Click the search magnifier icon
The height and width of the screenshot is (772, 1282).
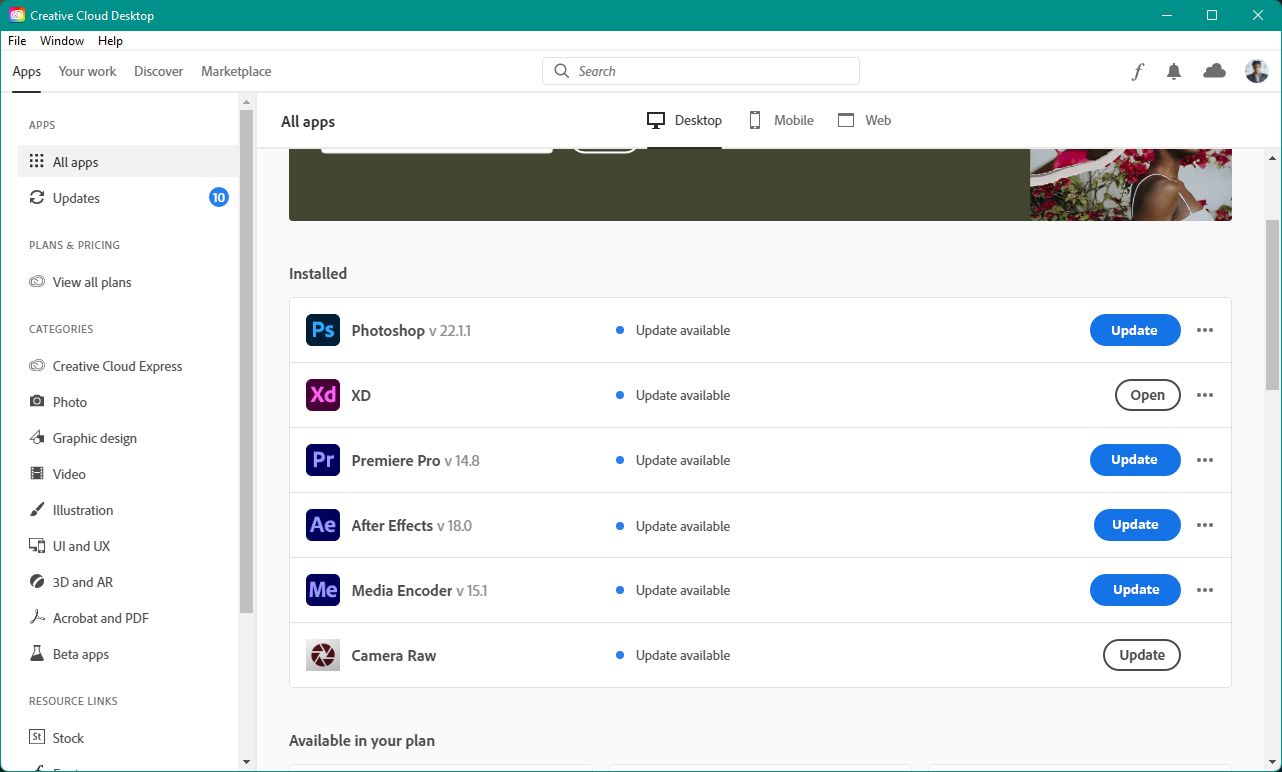[562, 71]
